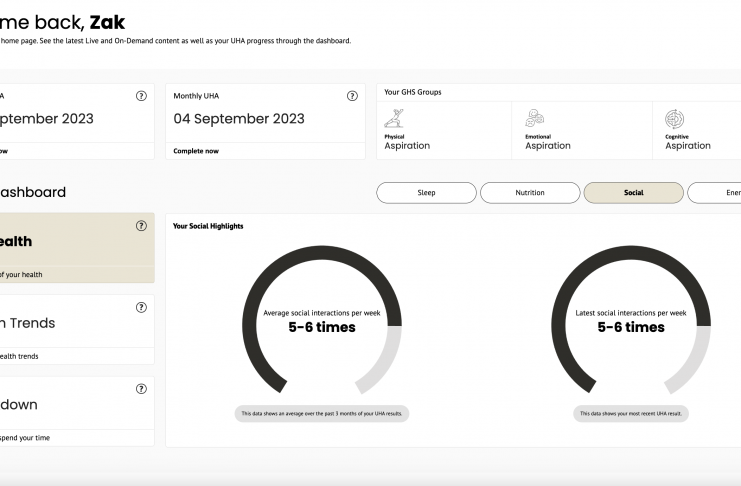Viewport: 741px width, 486px height.
Task: Open help icon on the card left of Monthly UHA
Action: (x=141, y=96)
